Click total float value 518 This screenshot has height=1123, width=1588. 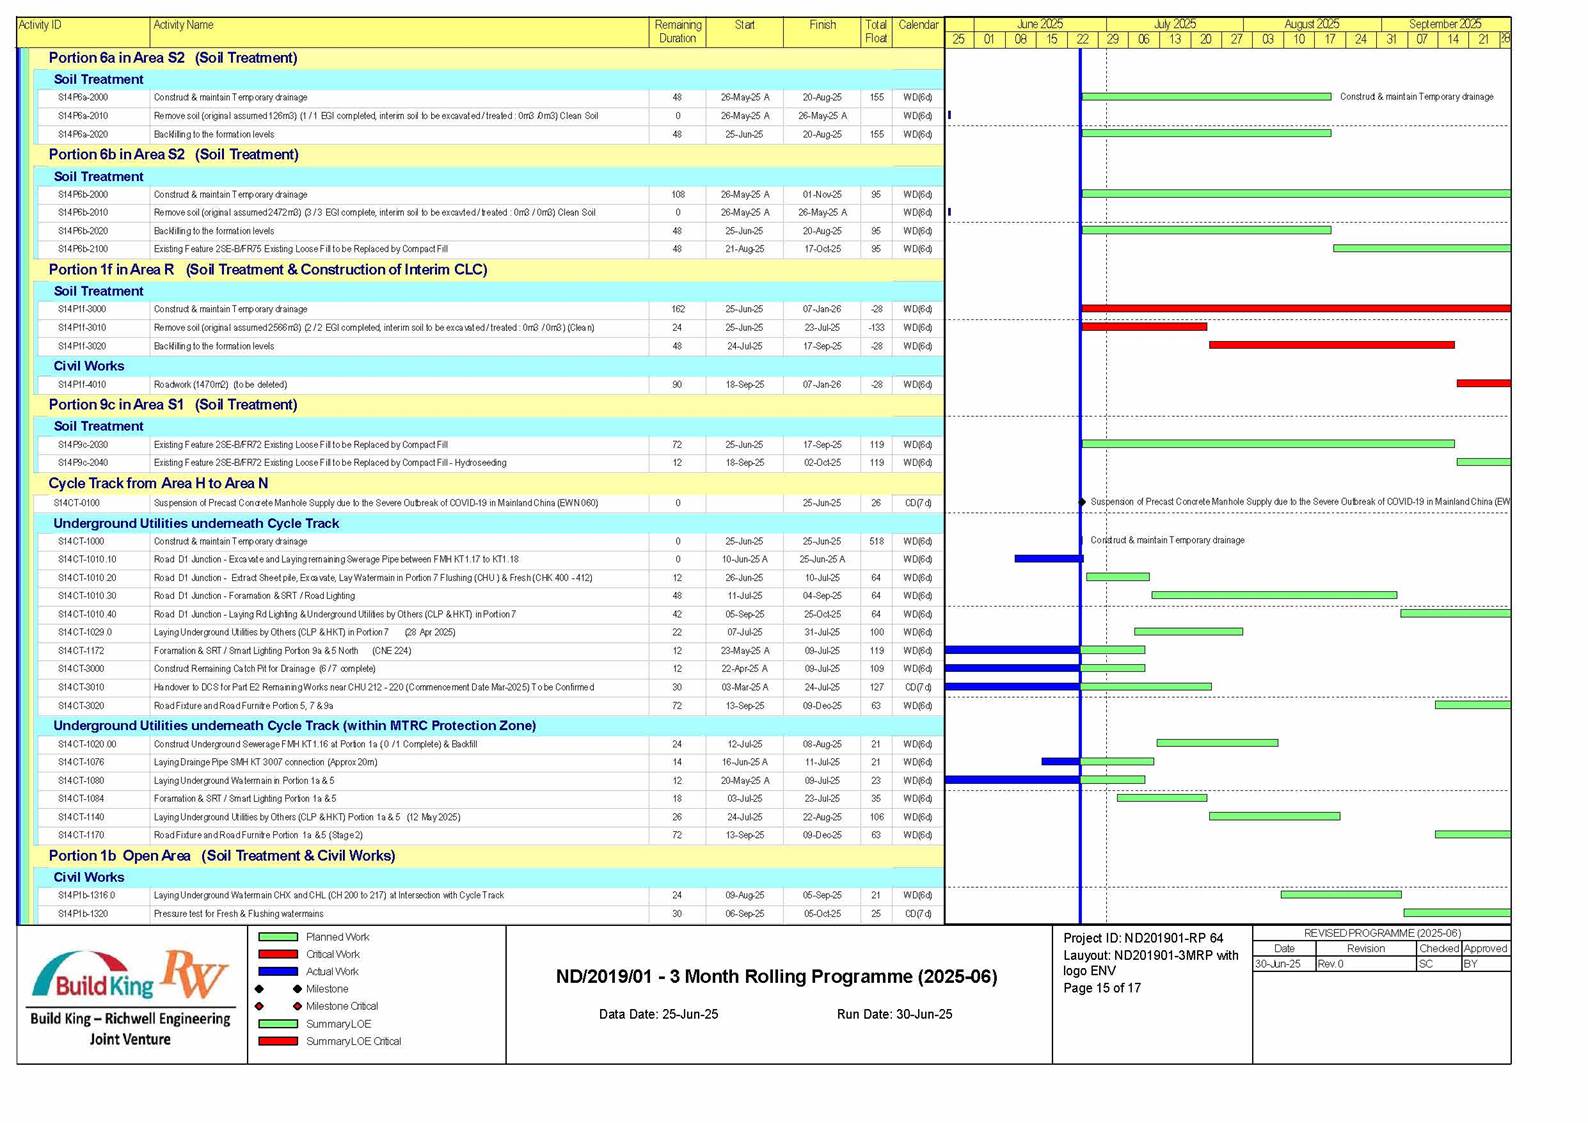876,542
